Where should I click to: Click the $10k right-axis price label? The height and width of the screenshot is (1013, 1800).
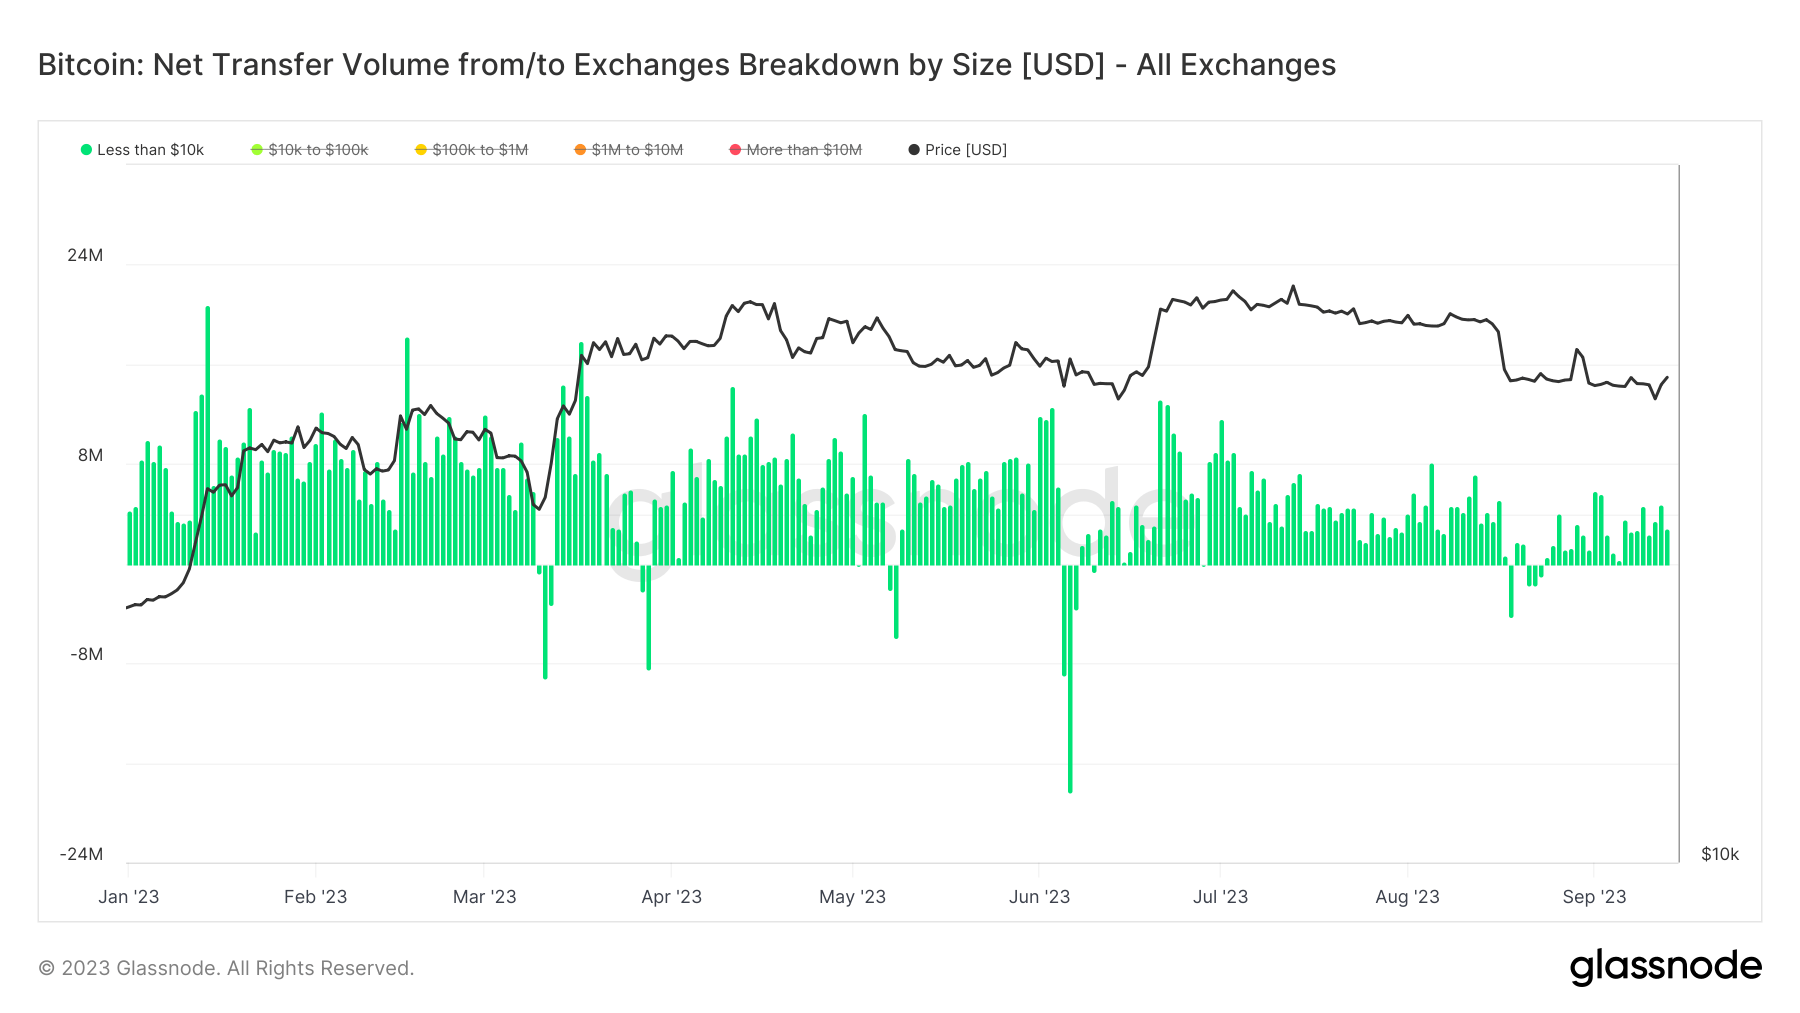(1720, 854)
